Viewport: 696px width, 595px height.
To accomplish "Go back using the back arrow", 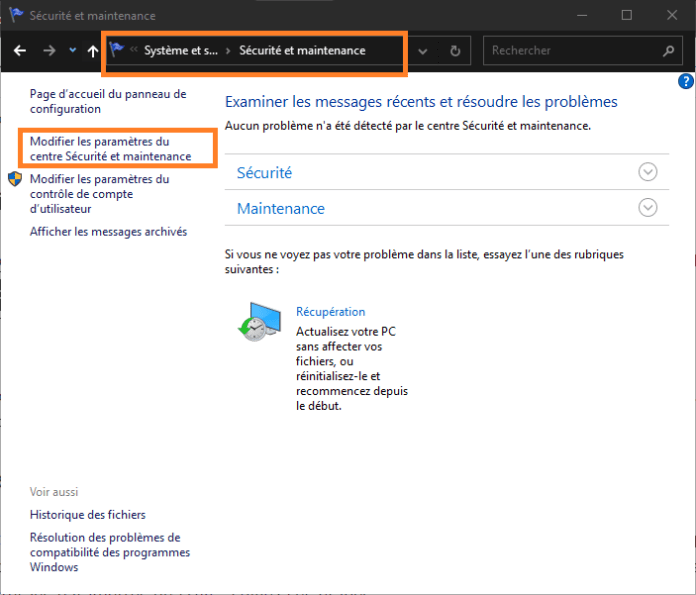I will point(19,51).
